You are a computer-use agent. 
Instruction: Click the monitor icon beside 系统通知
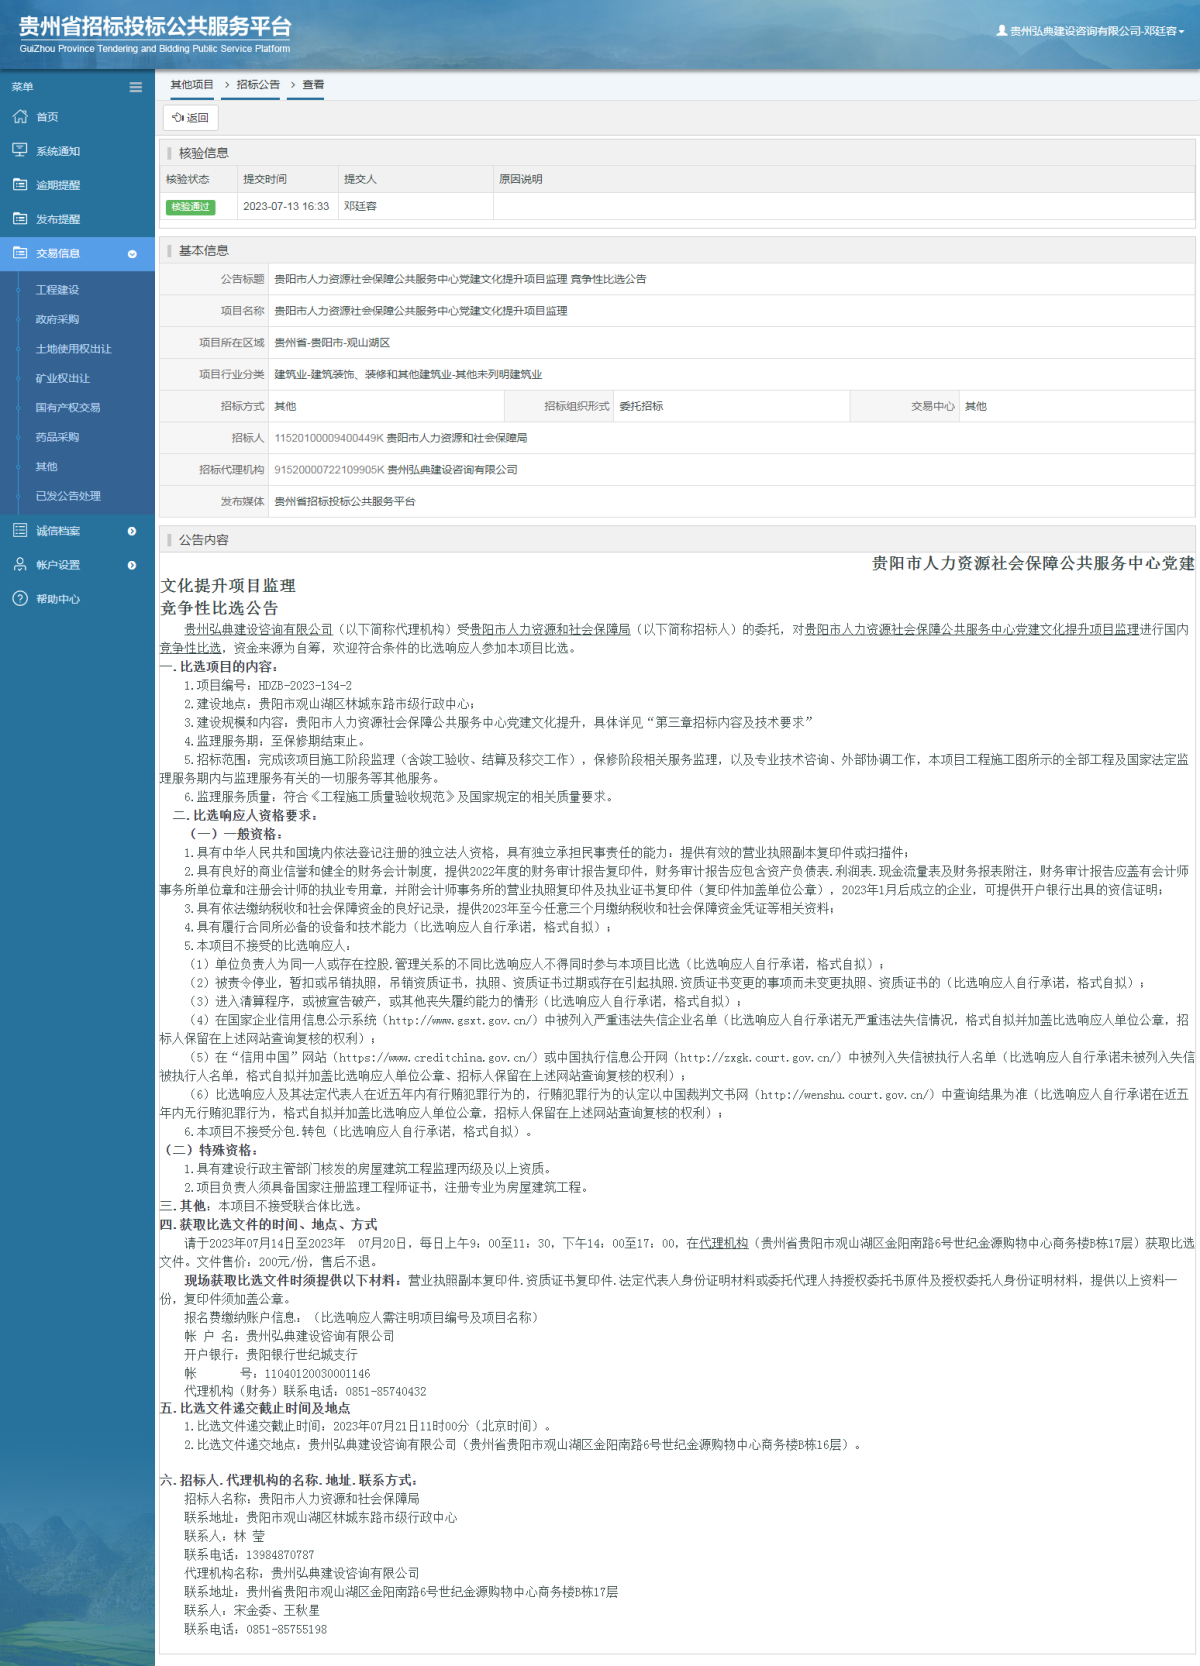(20, 151)
